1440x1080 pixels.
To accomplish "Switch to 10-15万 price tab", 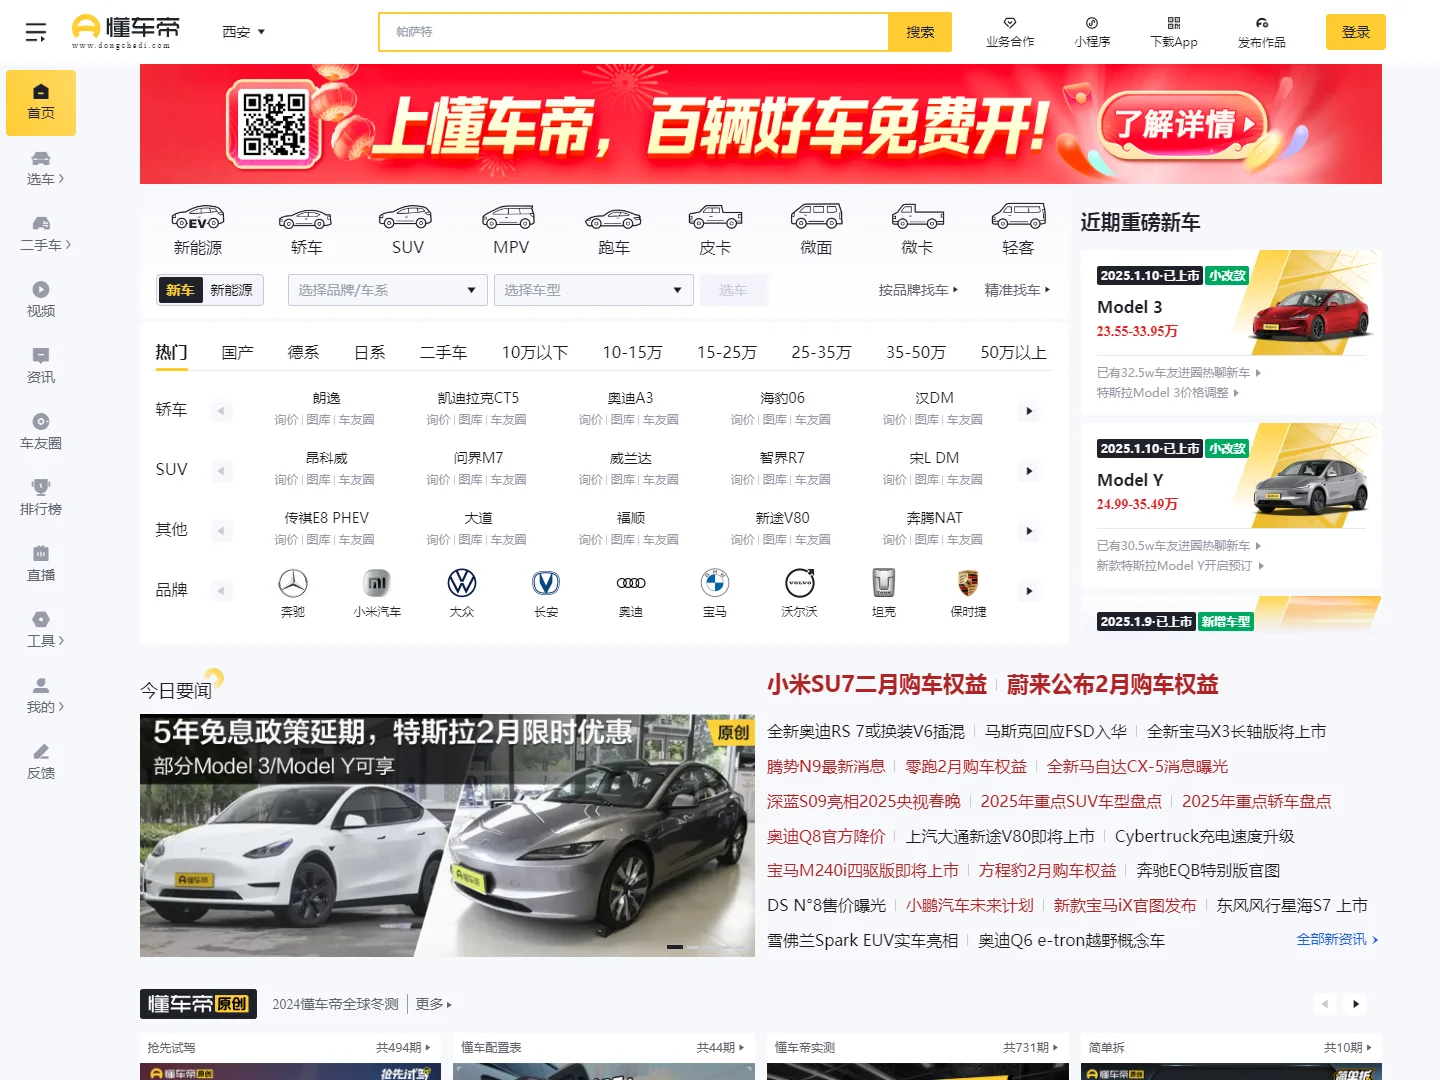I will tap(632, 352).
